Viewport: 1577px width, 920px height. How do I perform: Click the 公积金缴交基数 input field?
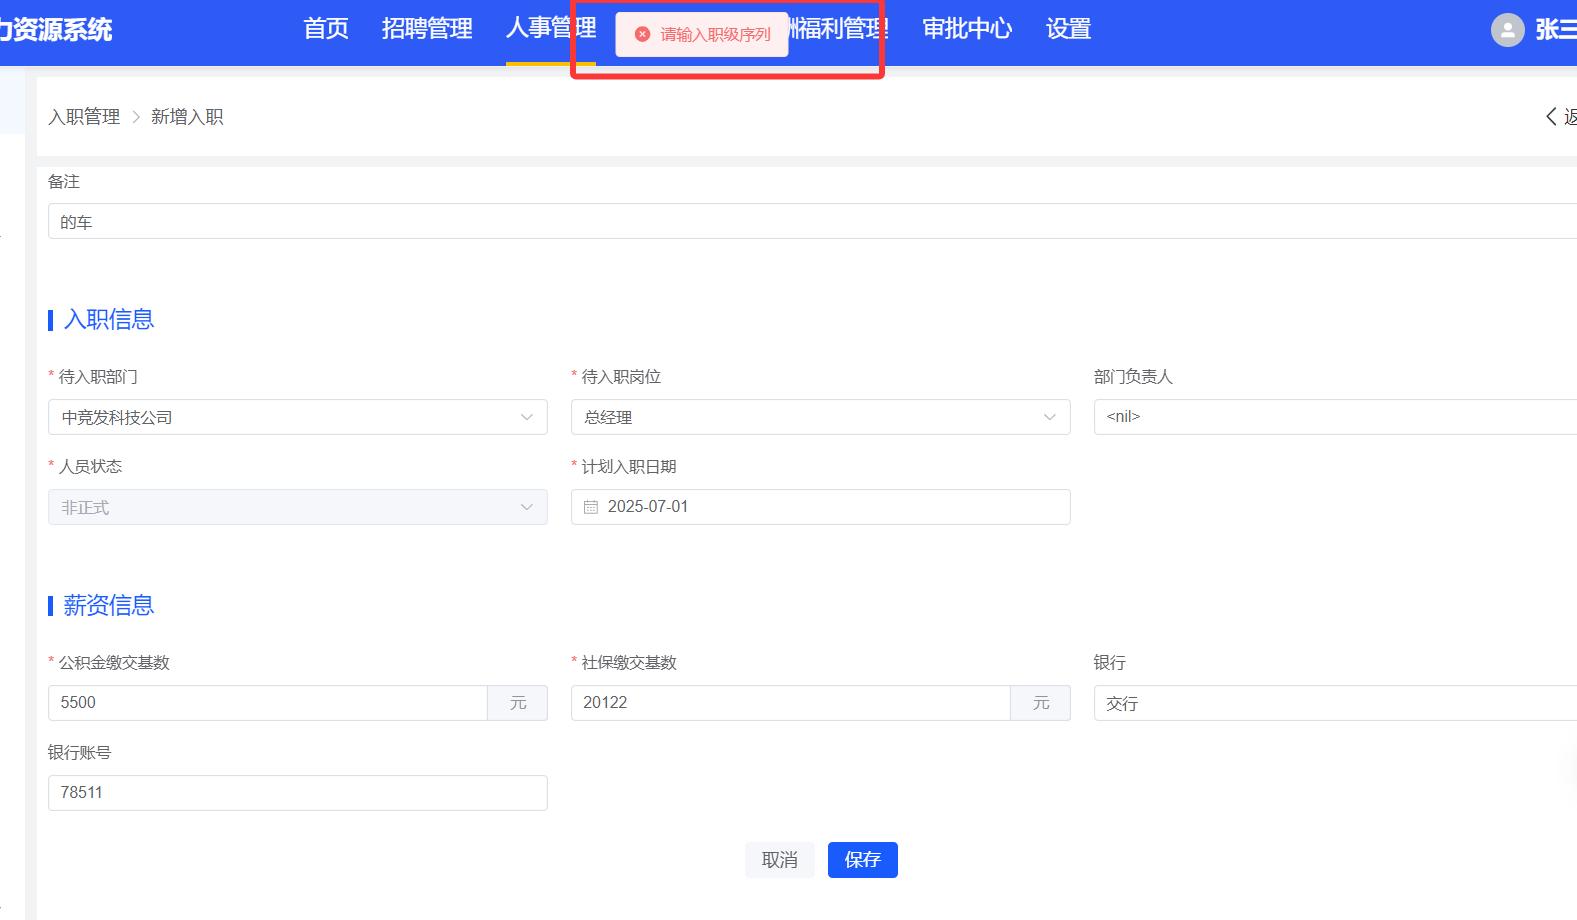pos(268,703)
